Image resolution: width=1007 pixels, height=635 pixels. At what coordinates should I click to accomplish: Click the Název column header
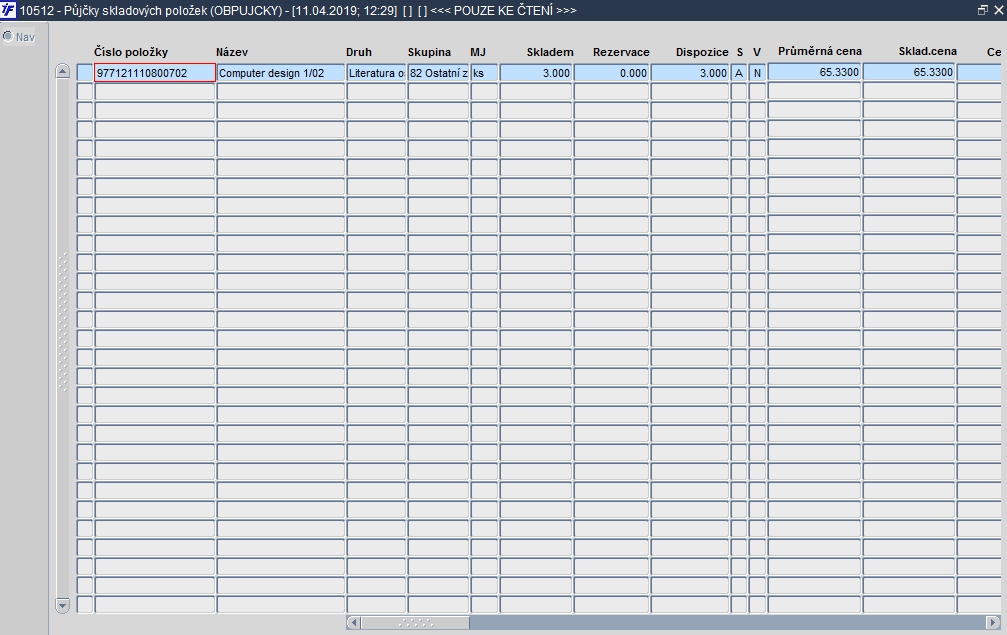click(x=232, y=52)
